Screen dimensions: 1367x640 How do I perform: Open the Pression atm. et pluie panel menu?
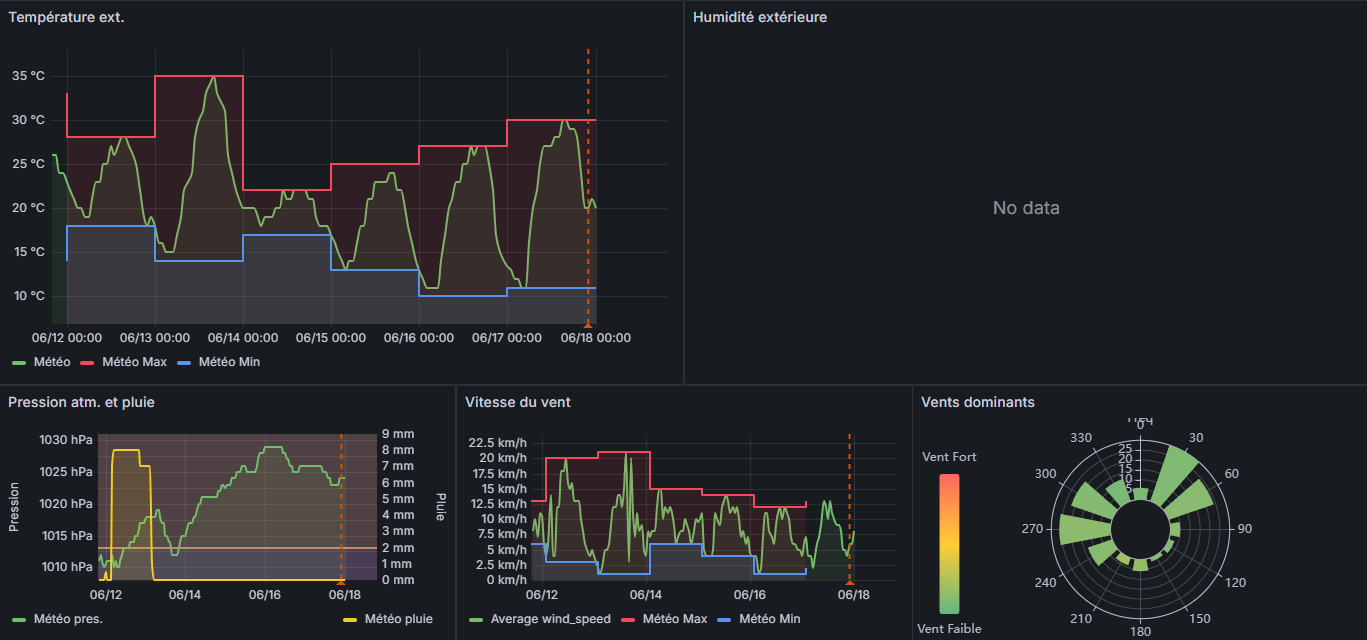[x=81, y=402]
